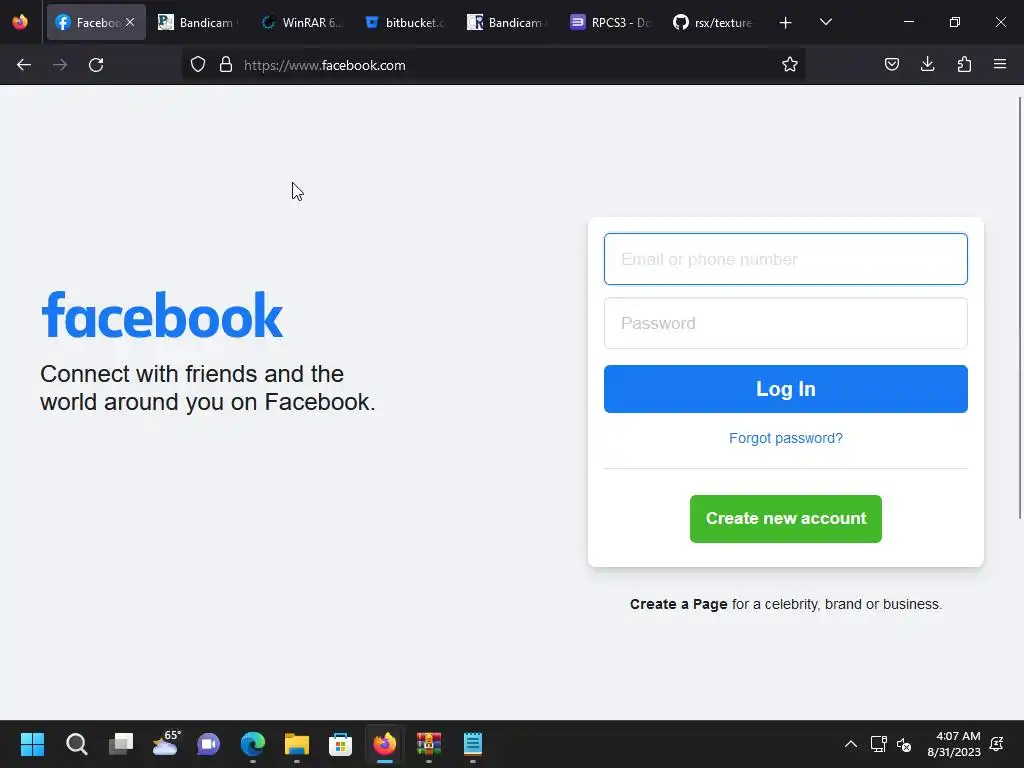Open the Notepad taskbar icon
Viewport: 1024px width, 768px height.
473,744
